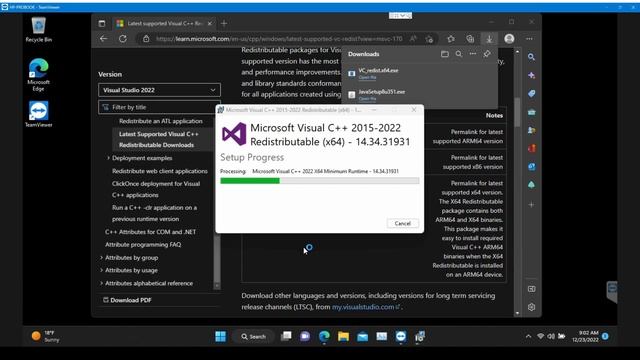
Task: Open the read aloud icon in address bar
Action: pyautogui.click(x=413, y=39)
